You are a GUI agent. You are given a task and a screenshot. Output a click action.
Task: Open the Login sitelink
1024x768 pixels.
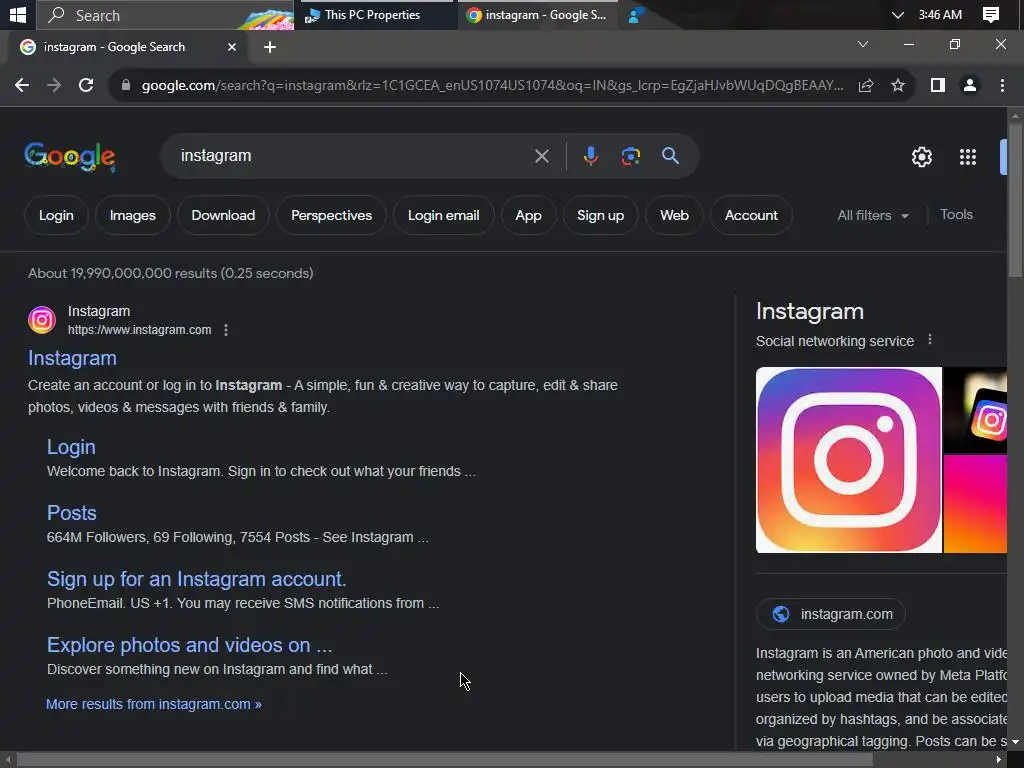pyautogui.click(x=71, y=447)
